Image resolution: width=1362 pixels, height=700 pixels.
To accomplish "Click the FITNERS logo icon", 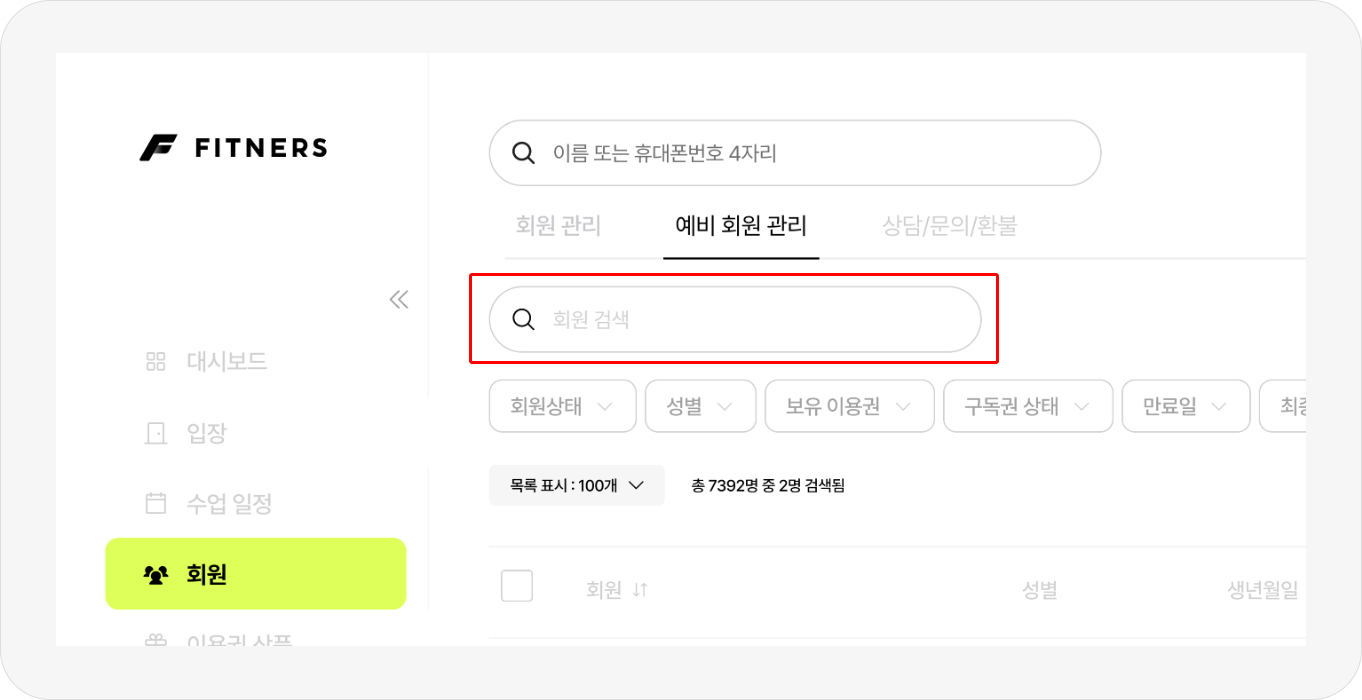I will pos(158,148).
